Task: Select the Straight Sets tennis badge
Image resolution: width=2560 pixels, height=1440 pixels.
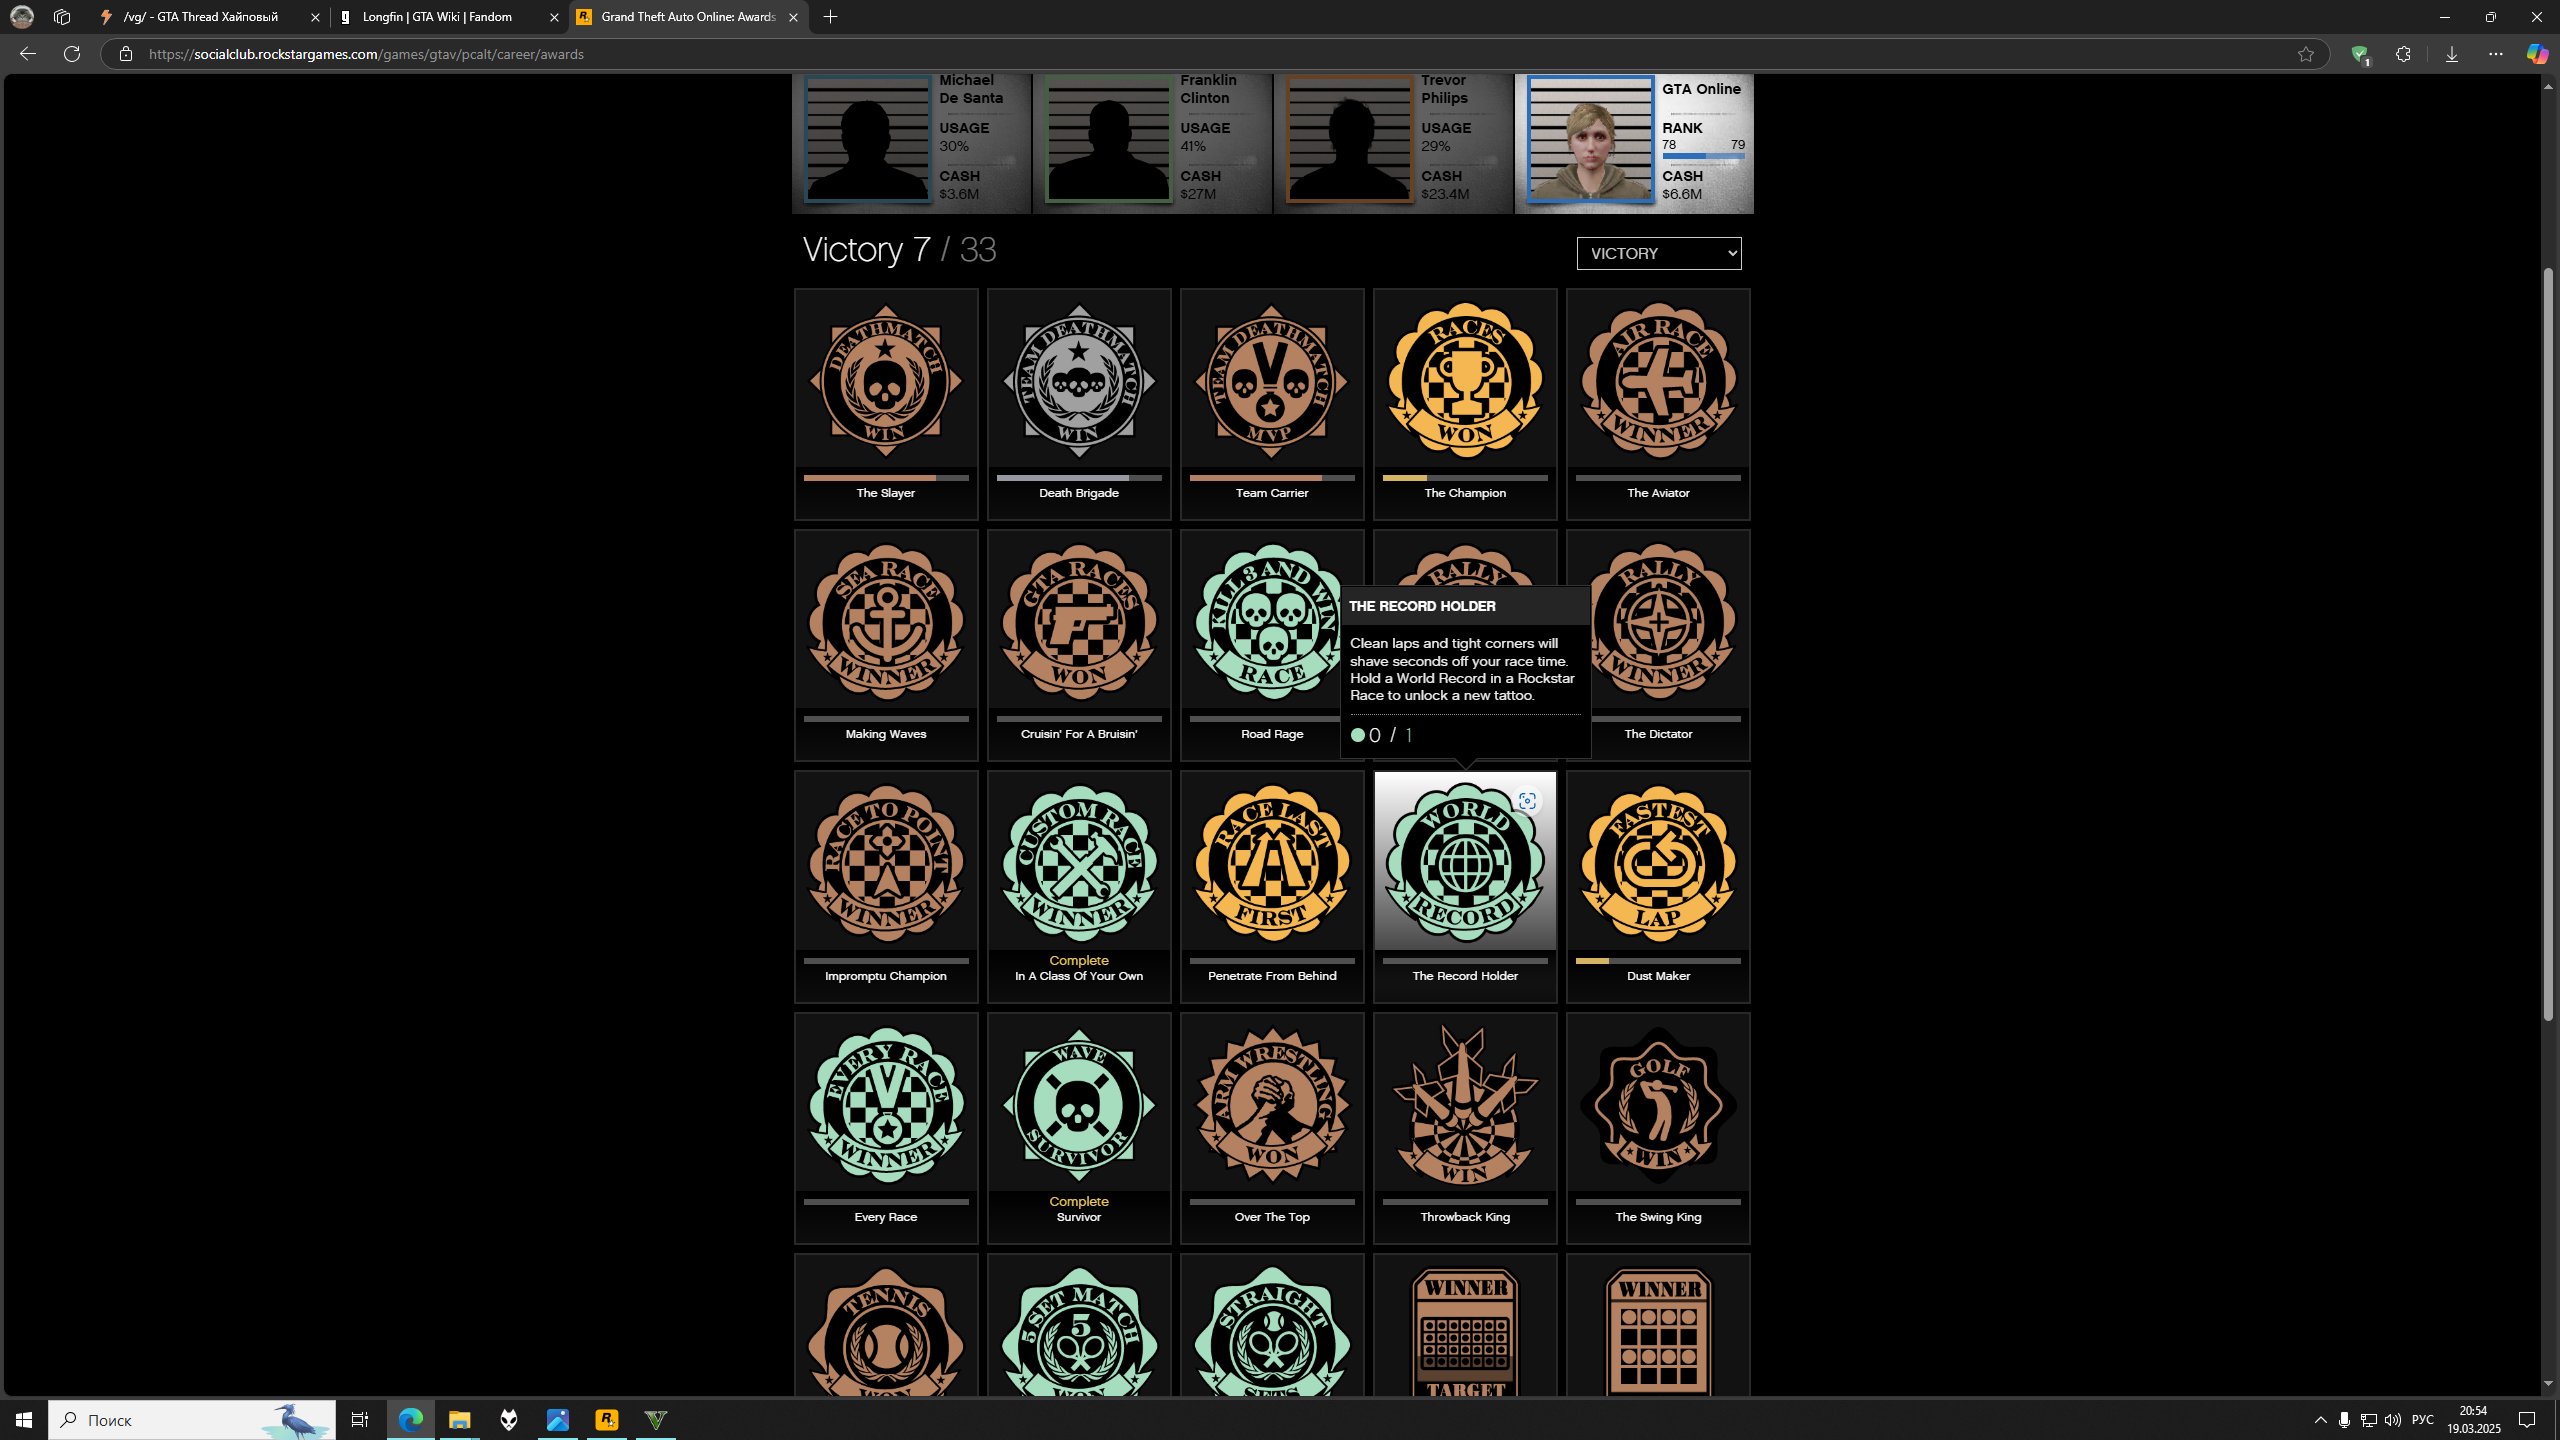Action: (1271, 1332)
